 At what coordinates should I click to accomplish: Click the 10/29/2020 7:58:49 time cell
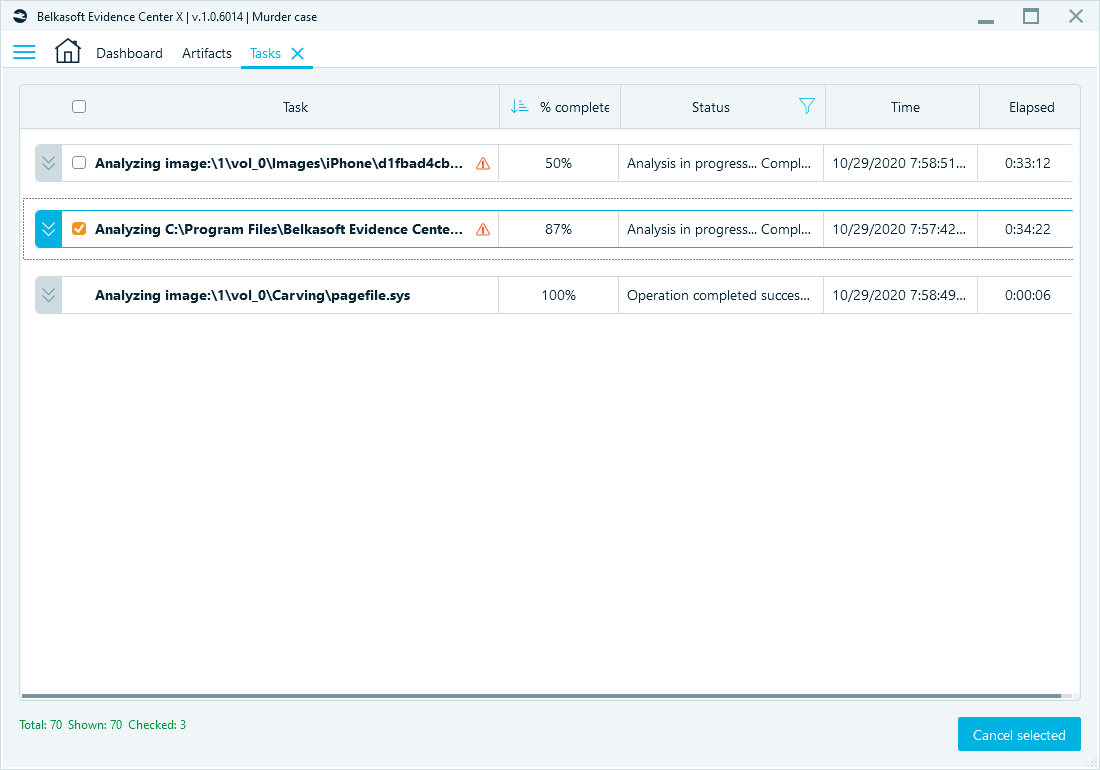[x=899, y=295]
